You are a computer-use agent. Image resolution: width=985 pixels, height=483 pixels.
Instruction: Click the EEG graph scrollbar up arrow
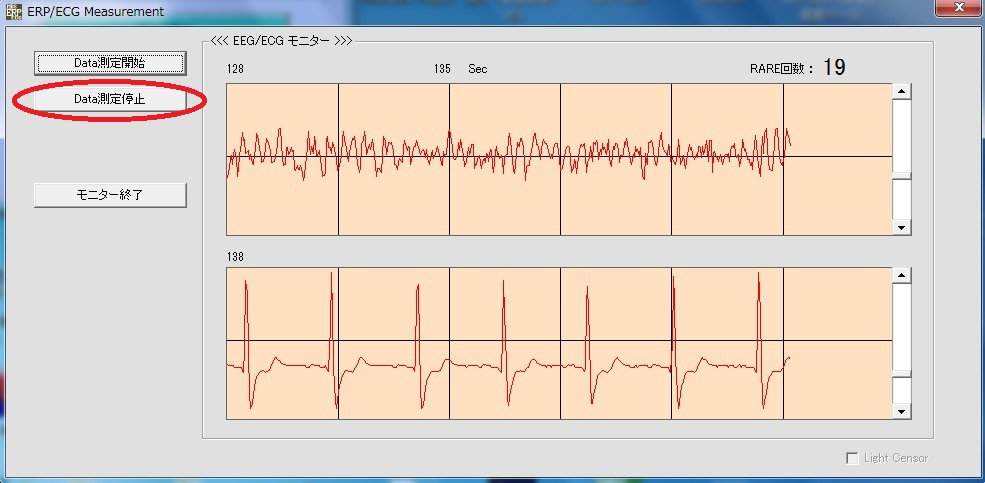coord(902,92)
